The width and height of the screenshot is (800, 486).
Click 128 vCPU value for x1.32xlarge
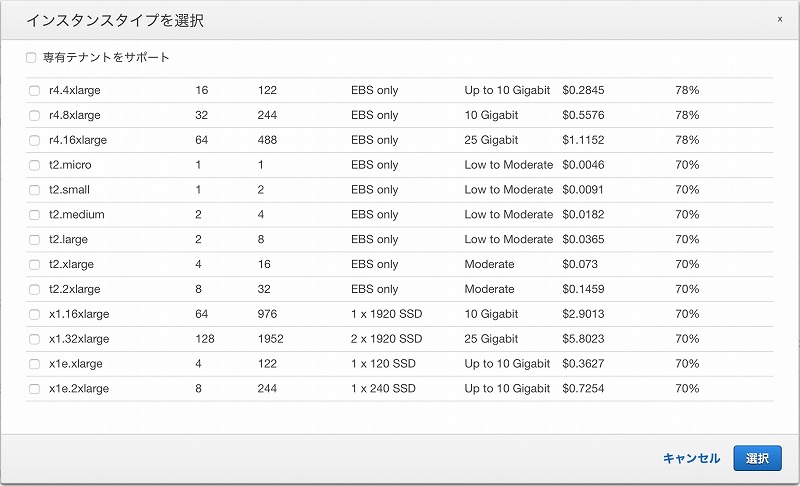pos(205,339)
